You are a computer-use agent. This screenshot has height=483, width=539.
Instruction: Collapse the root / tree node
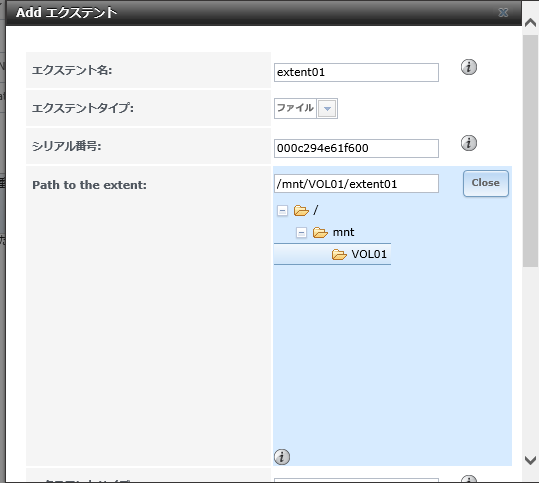click(x=282, y=210)
